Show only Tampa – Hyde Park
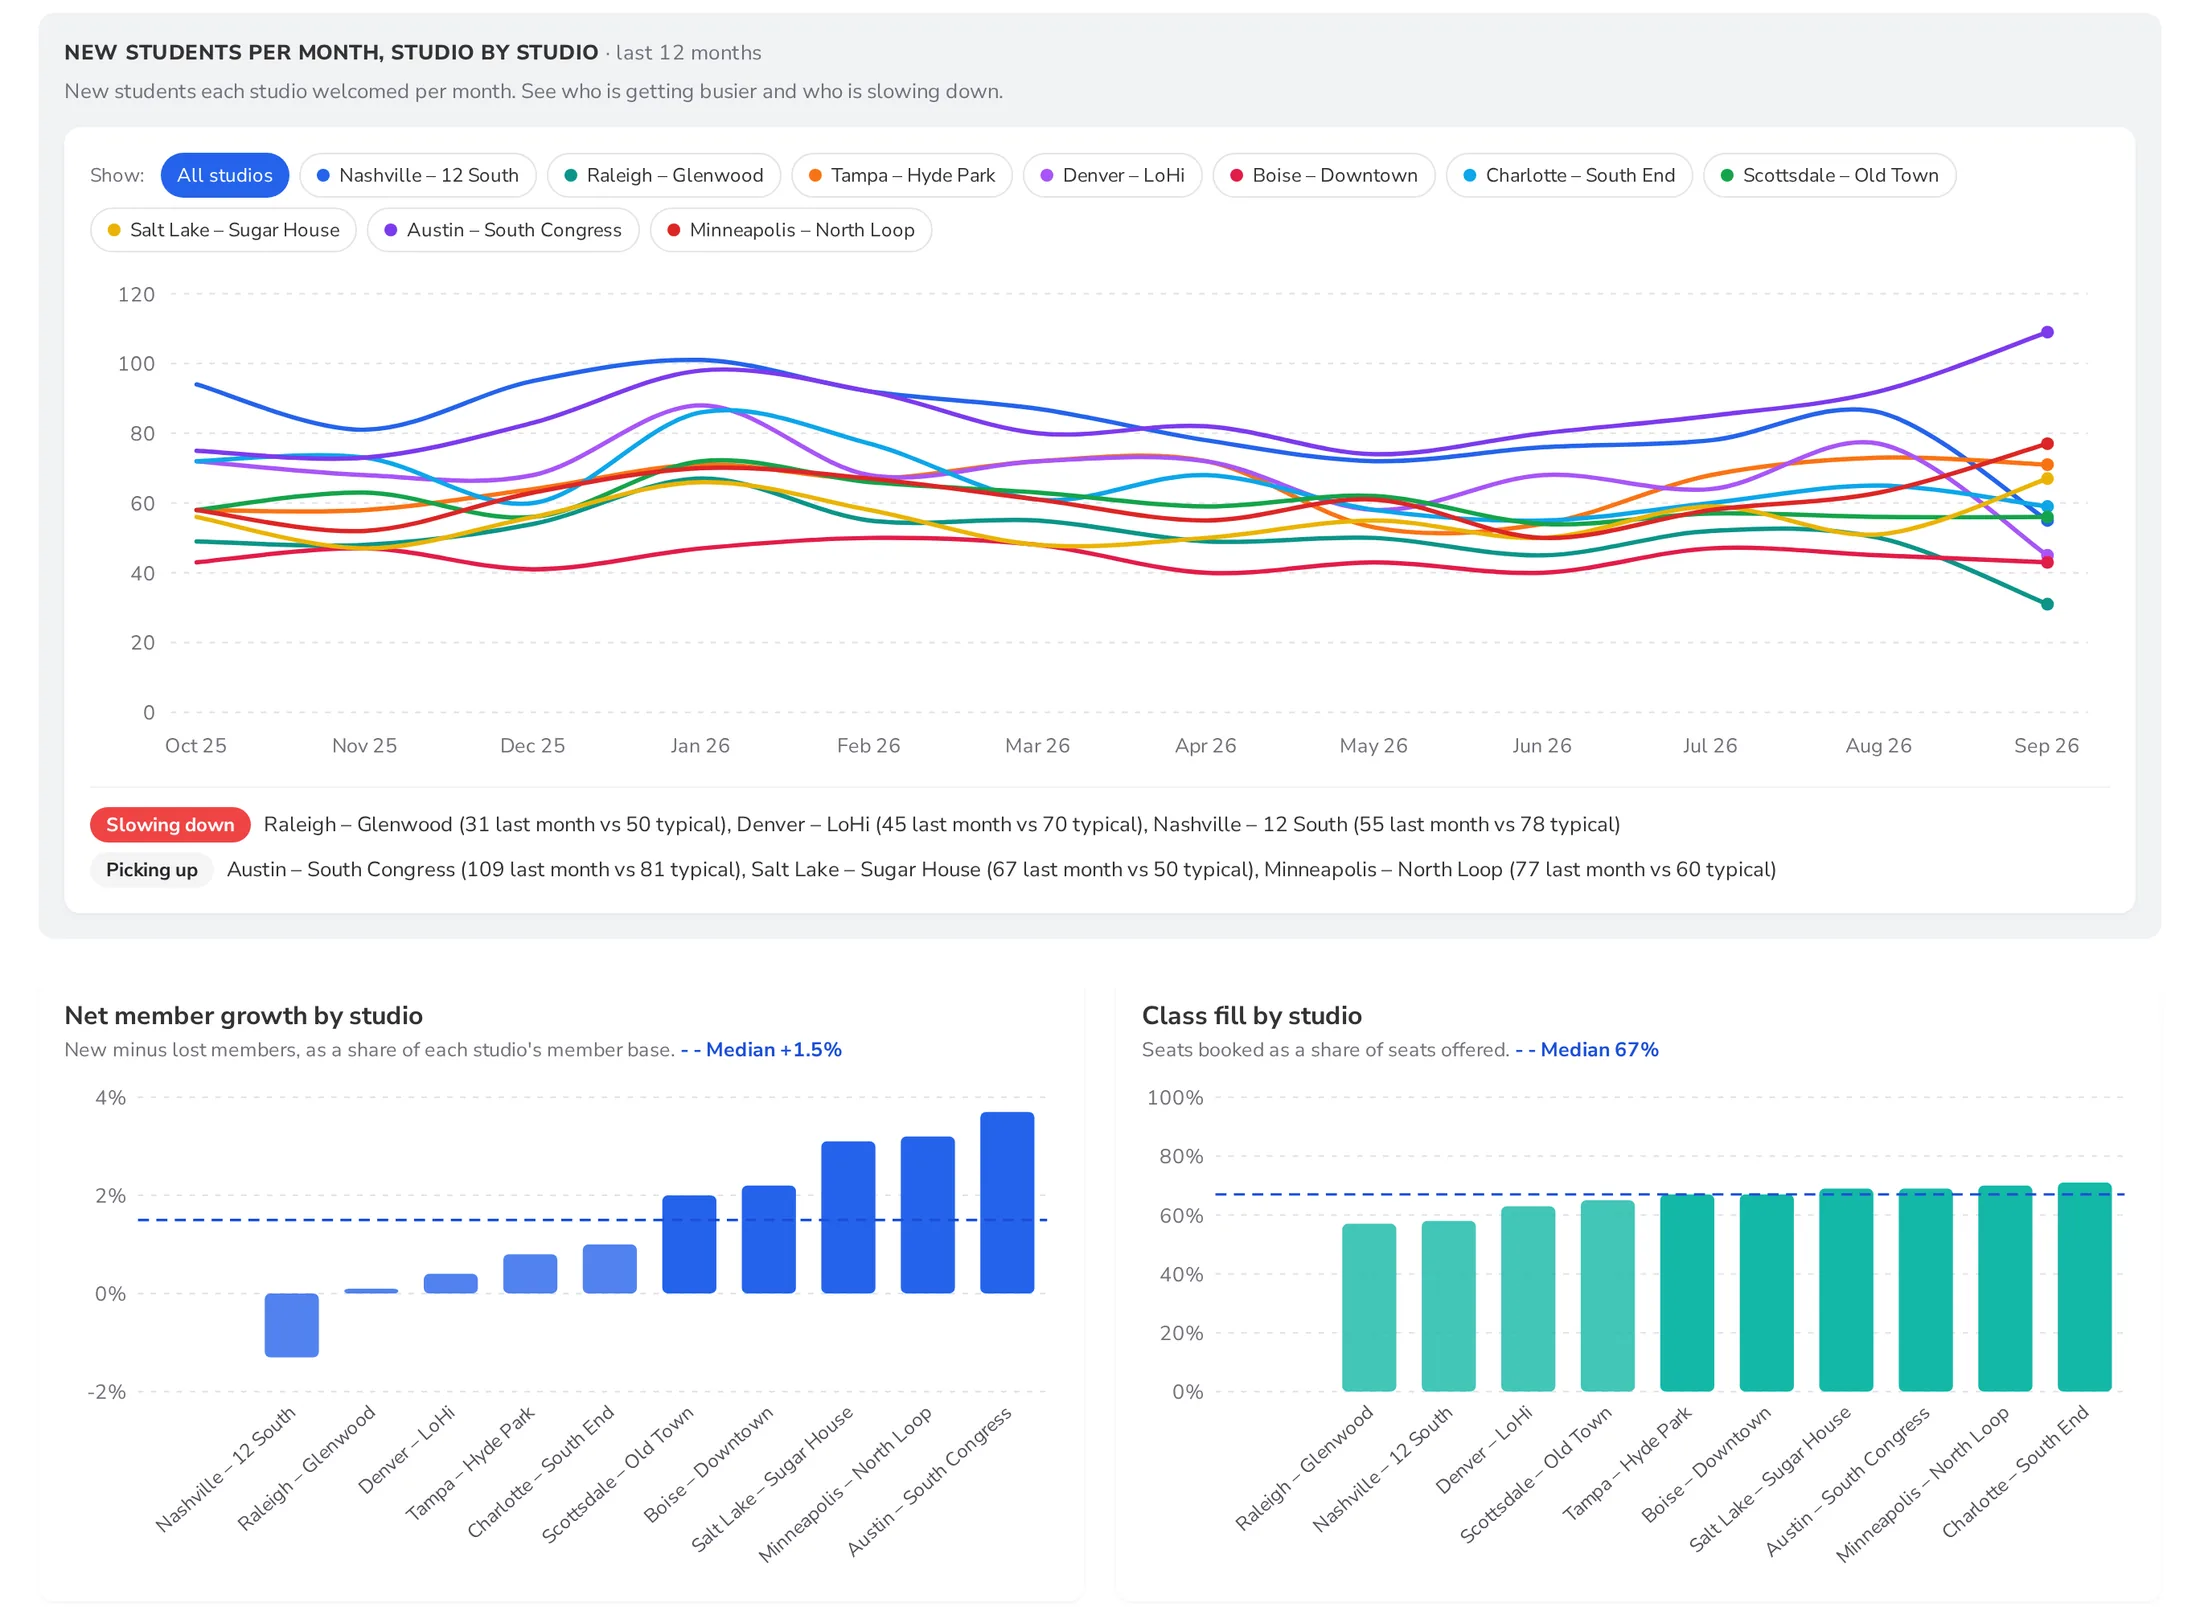Image resolution: width=2200 pixels, height=1607 pixels. tap(901, 175)
